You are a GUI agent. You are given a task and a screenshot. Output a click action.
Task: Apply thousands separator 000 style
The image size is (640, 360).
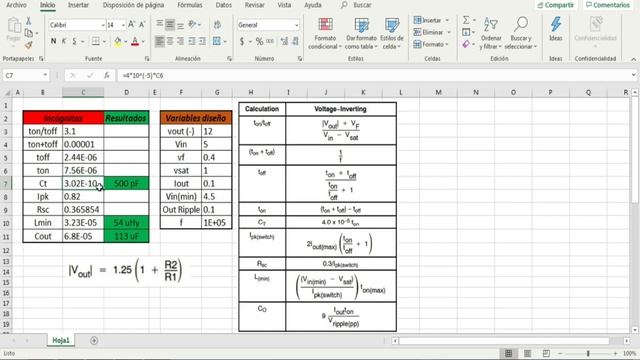pos(270,41)
